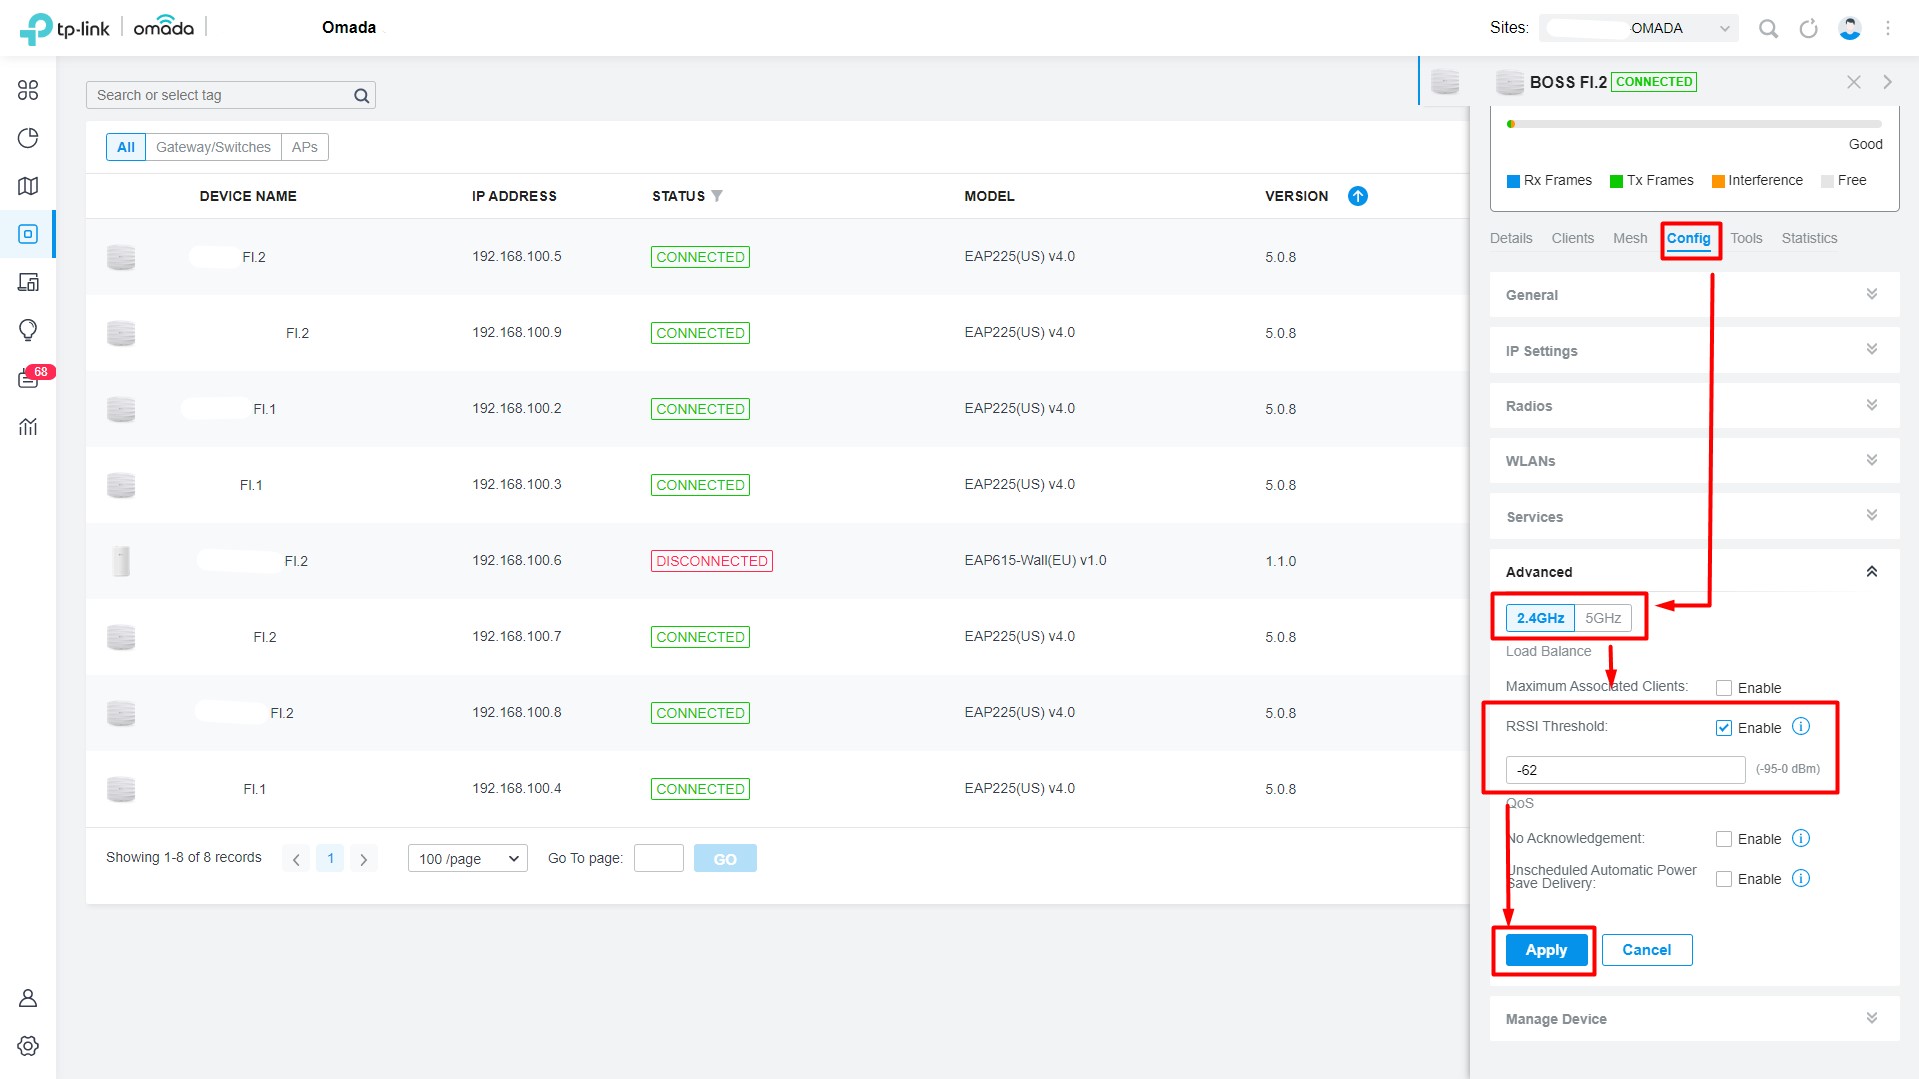
Task: Enable Maximum Associated Clients checkbox
Action: 1724,688
